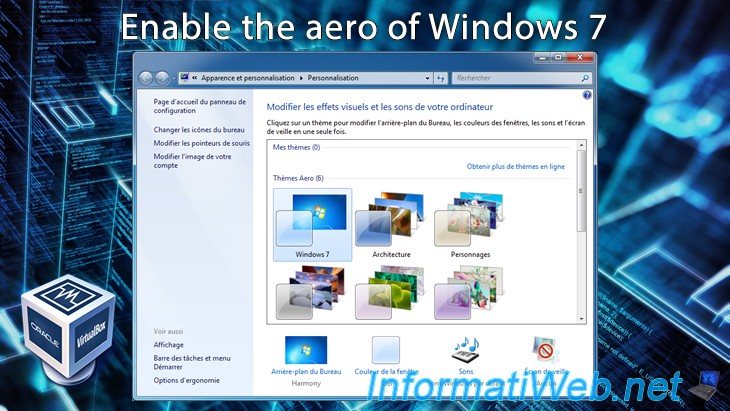Click the Thèmes Aero (6) heading
The height and width of the screenshot is (411, 730).
298,178
